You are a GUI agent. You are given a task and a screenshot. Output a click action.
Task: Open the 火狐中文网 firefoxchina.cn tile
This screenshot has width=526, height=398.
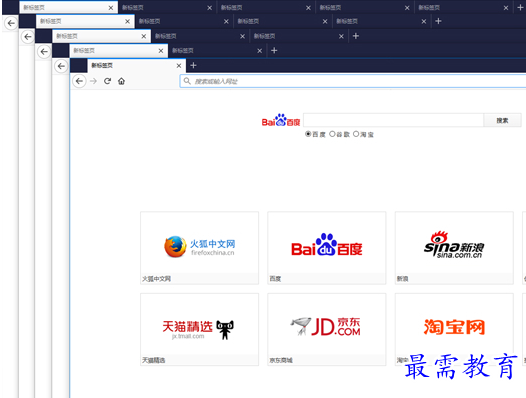200,248
